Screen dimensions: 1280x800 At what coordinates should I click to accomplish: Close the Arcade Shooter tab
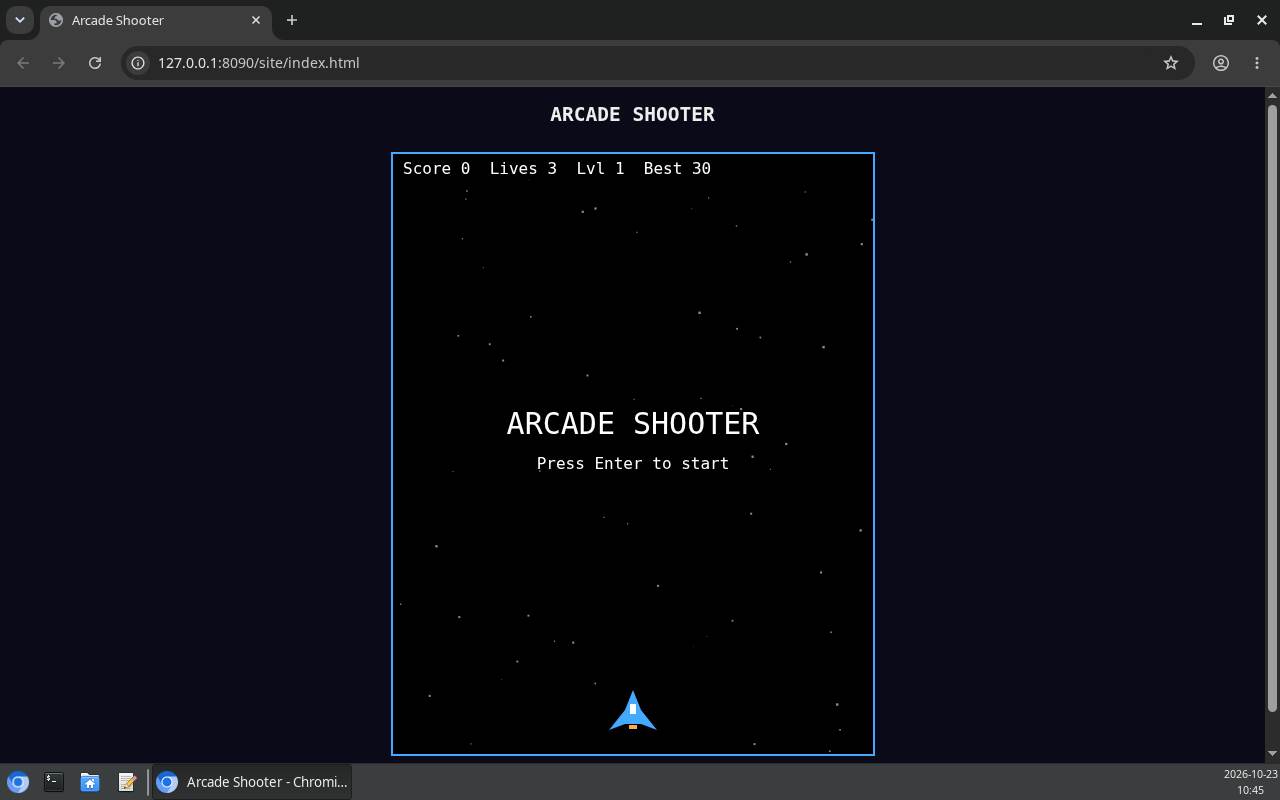pyautogui.click(x=256, y=20)
